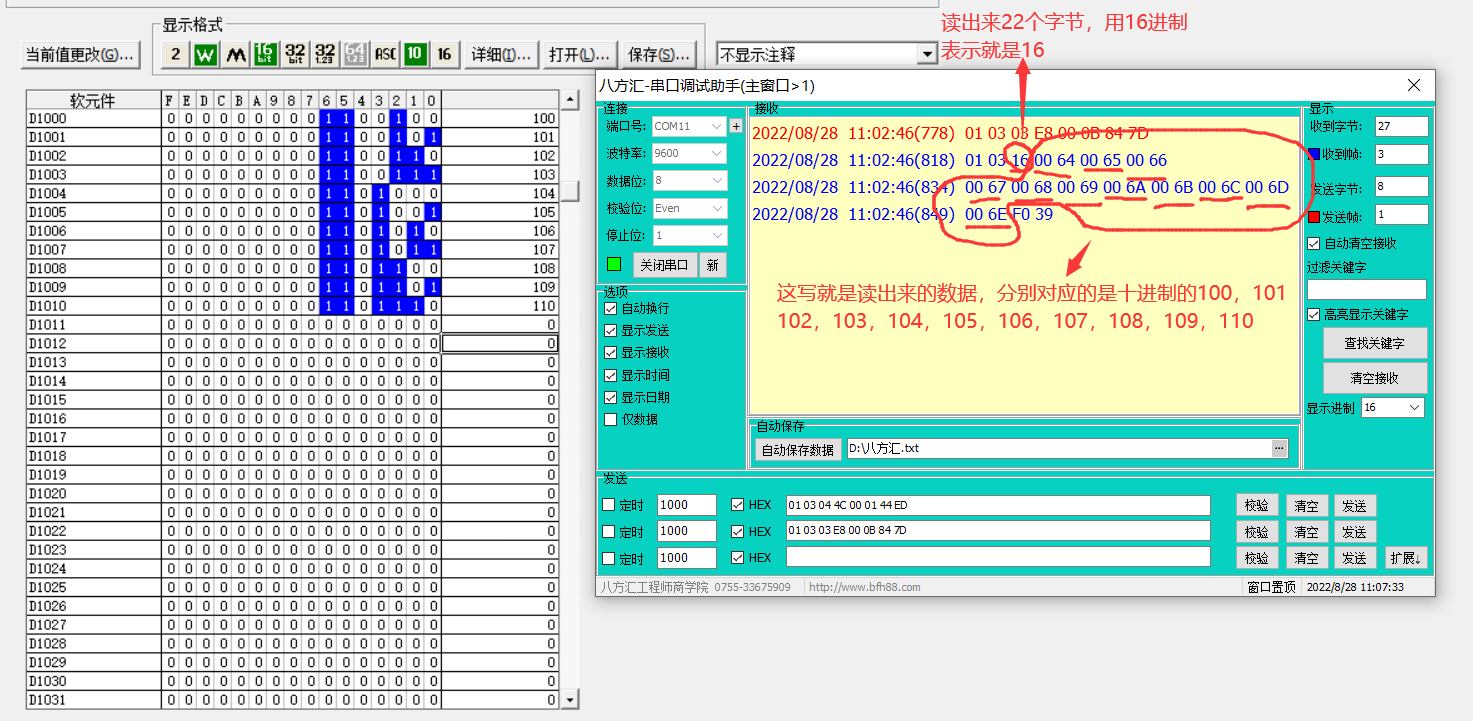
Task: Switch to 32-bit integer display format
Action: 295,54
